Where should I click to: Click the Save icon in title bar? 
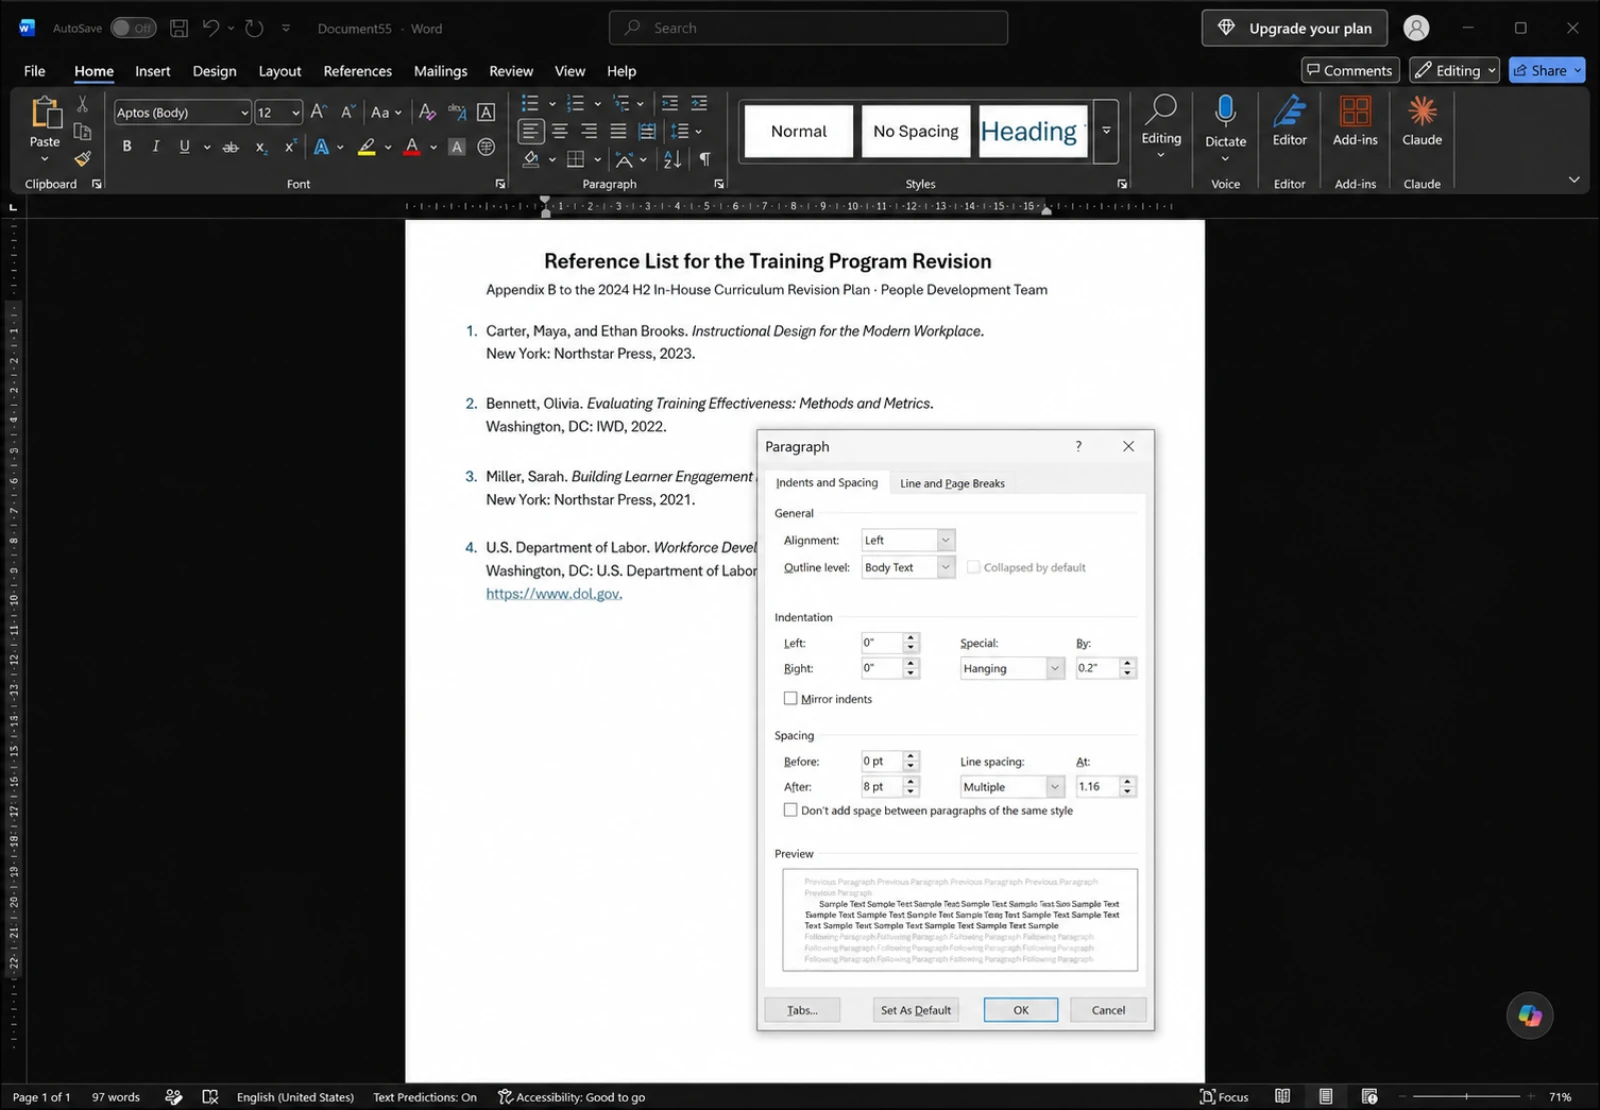coord(179,28)
